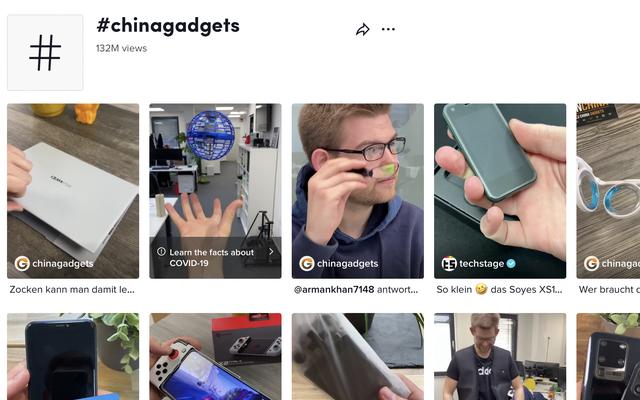
Task: Click the #chinagadgets hashtag title
Action: [168, 25]
